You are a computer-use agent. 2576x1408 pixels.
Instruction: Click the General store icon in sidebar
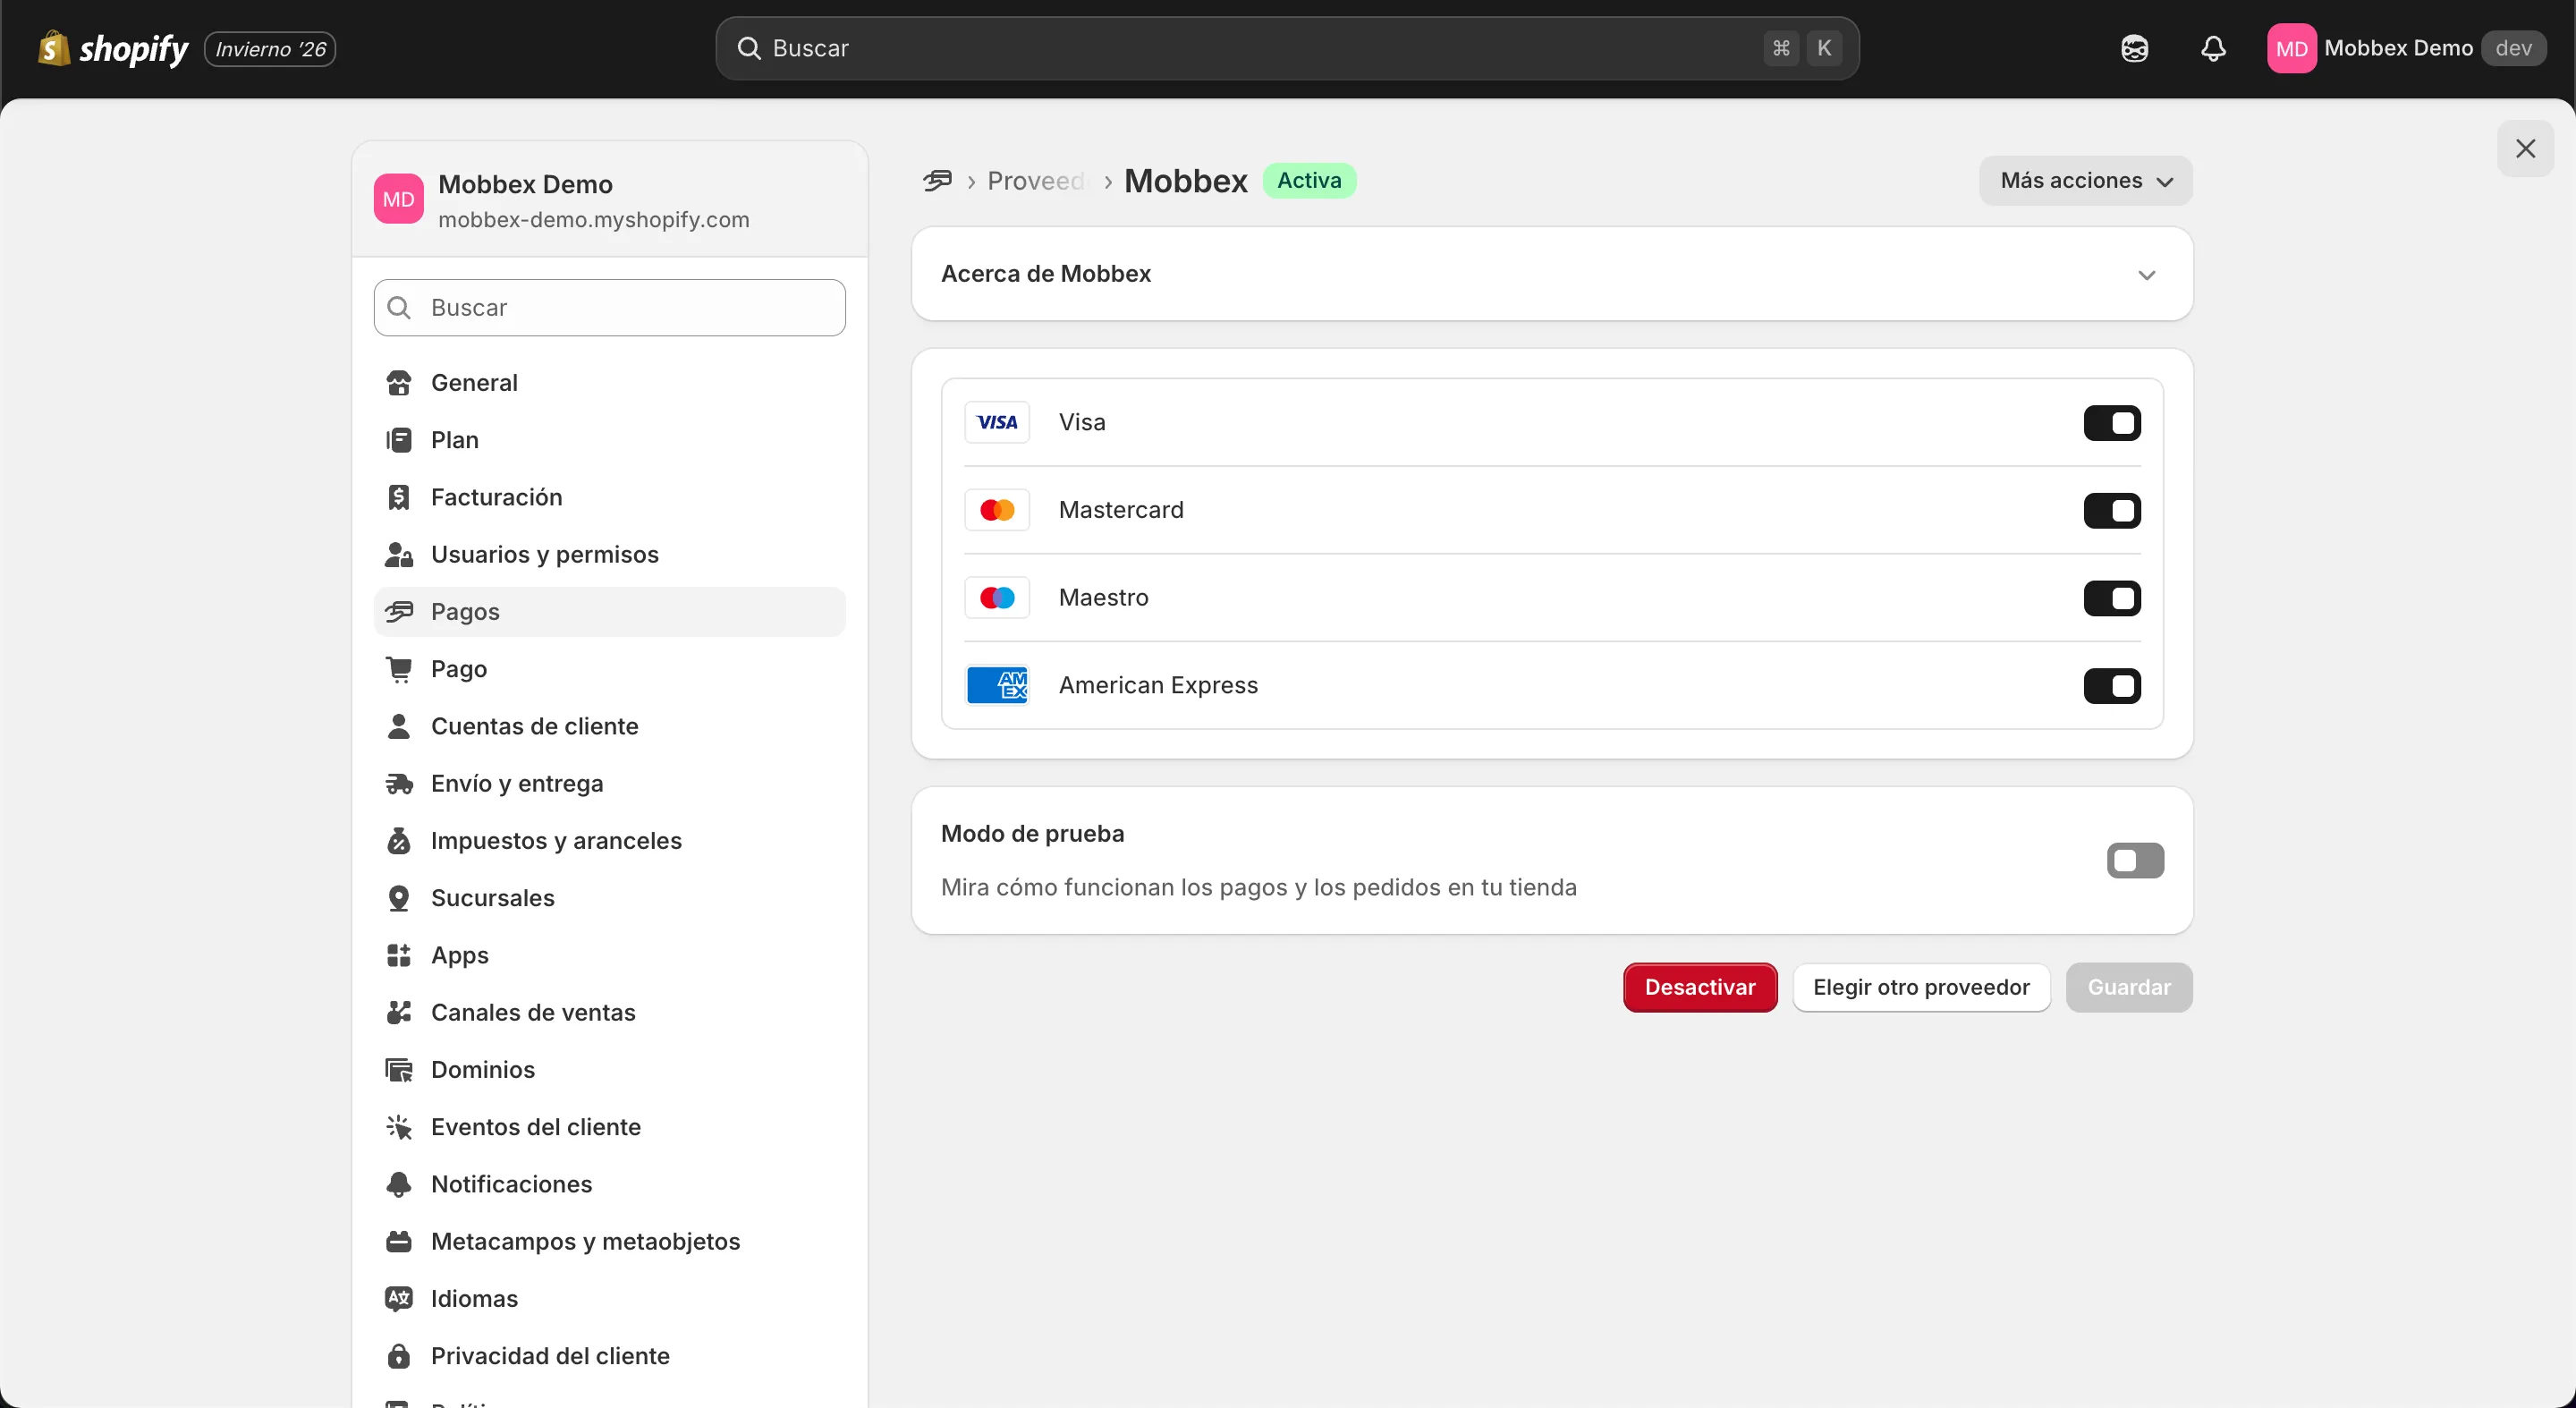click(x=399, y=383)
